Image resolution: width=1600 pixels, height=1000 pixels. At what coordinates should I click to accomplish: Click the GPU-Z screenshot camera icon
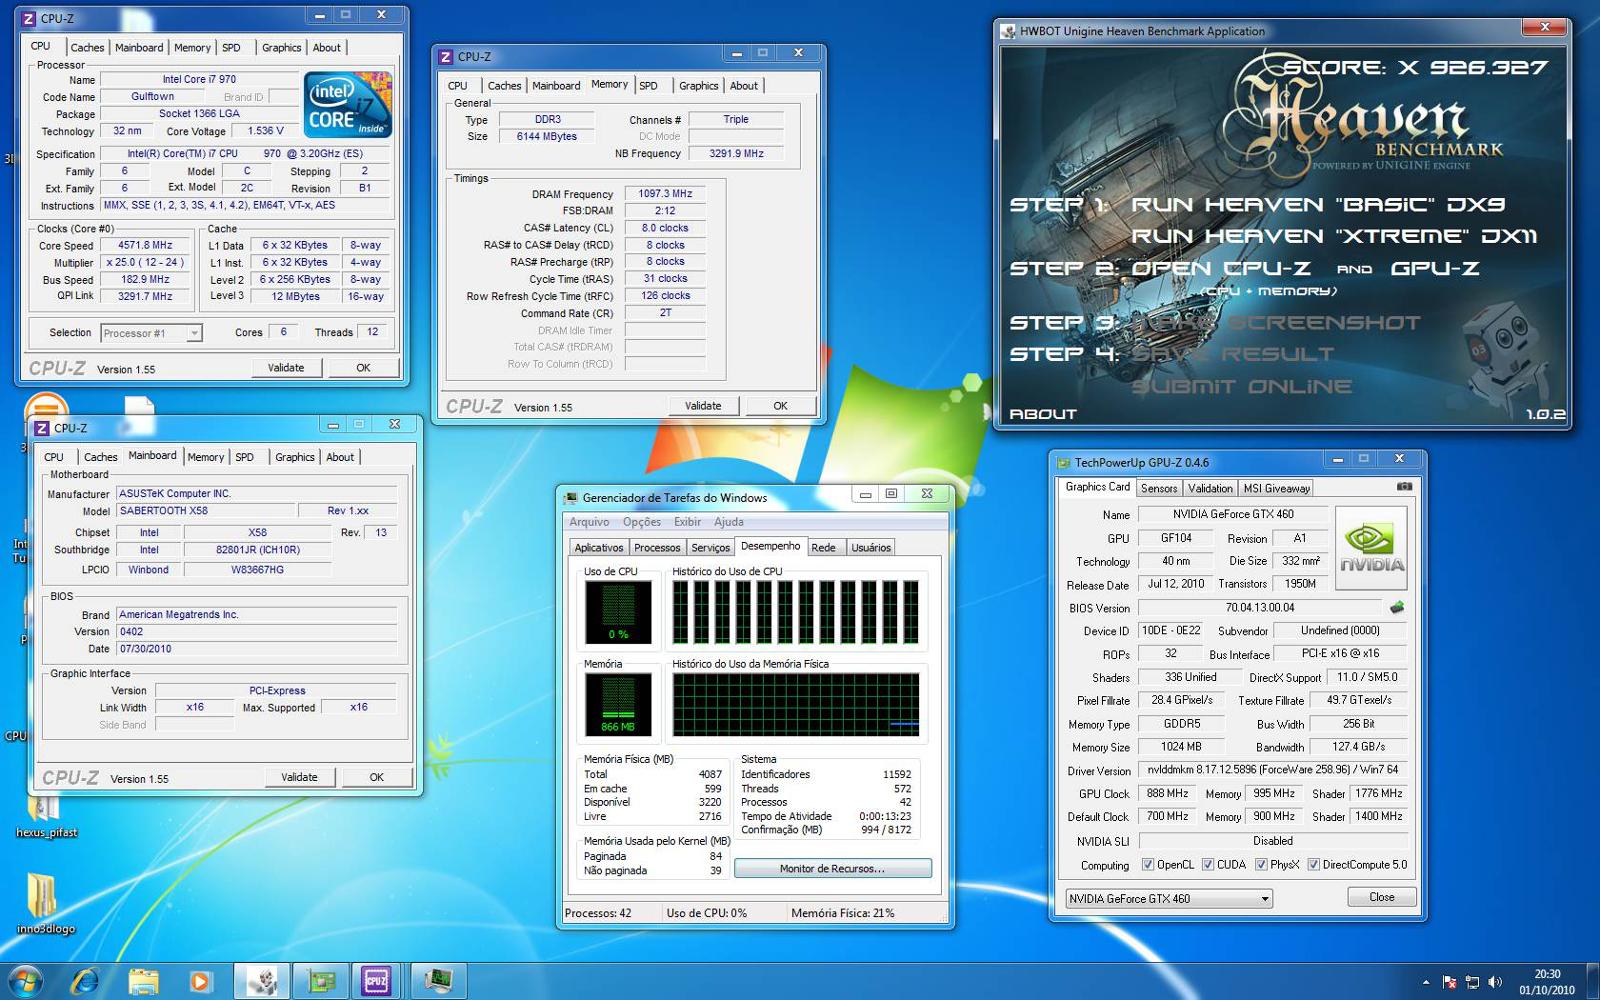(x=1404, y=487)
